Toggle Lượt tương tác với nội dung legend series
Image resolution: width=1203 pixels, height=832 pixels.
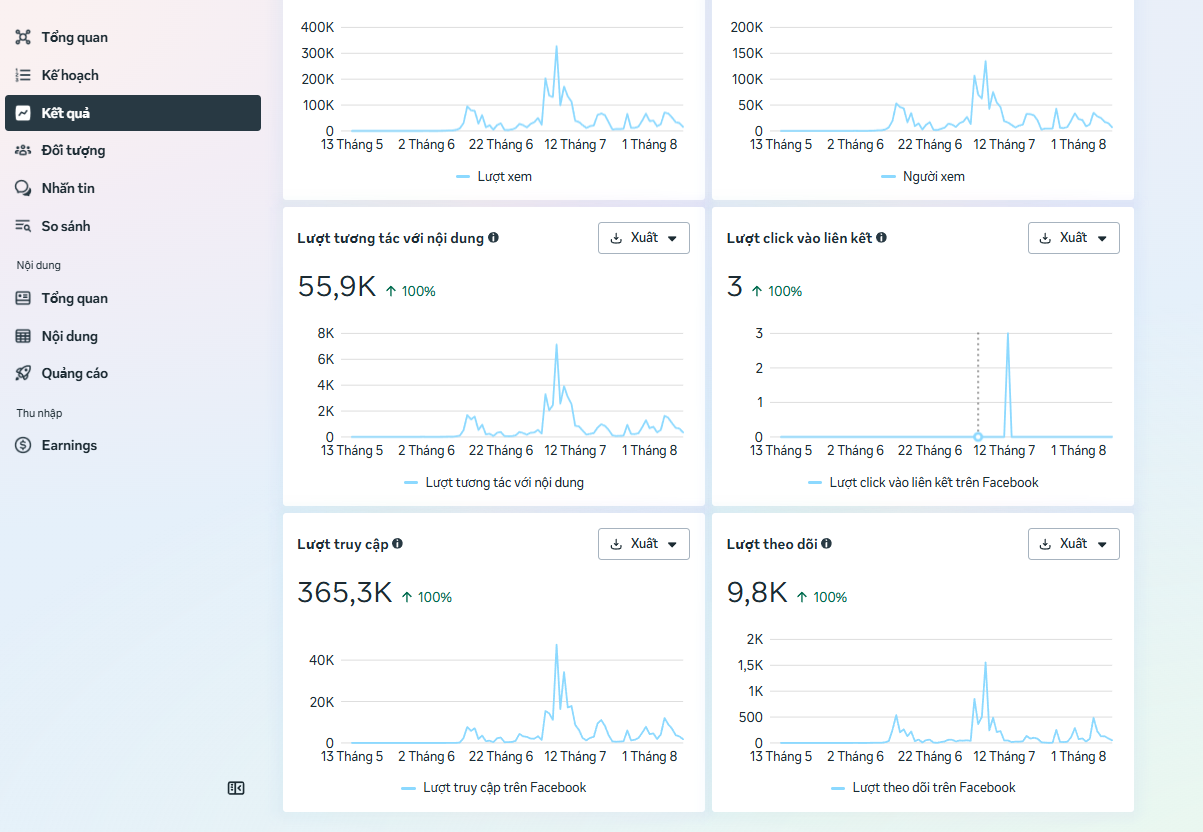coord(494,483)
